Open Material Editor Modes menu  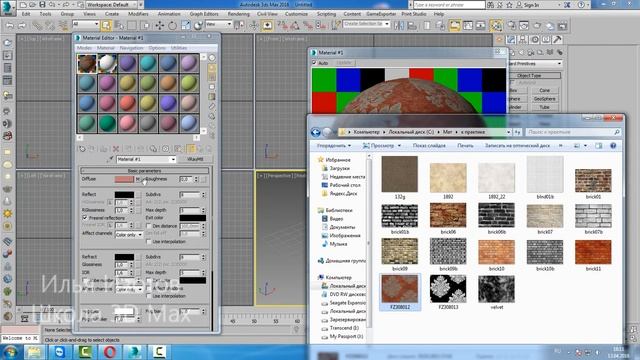coord(84,48)
